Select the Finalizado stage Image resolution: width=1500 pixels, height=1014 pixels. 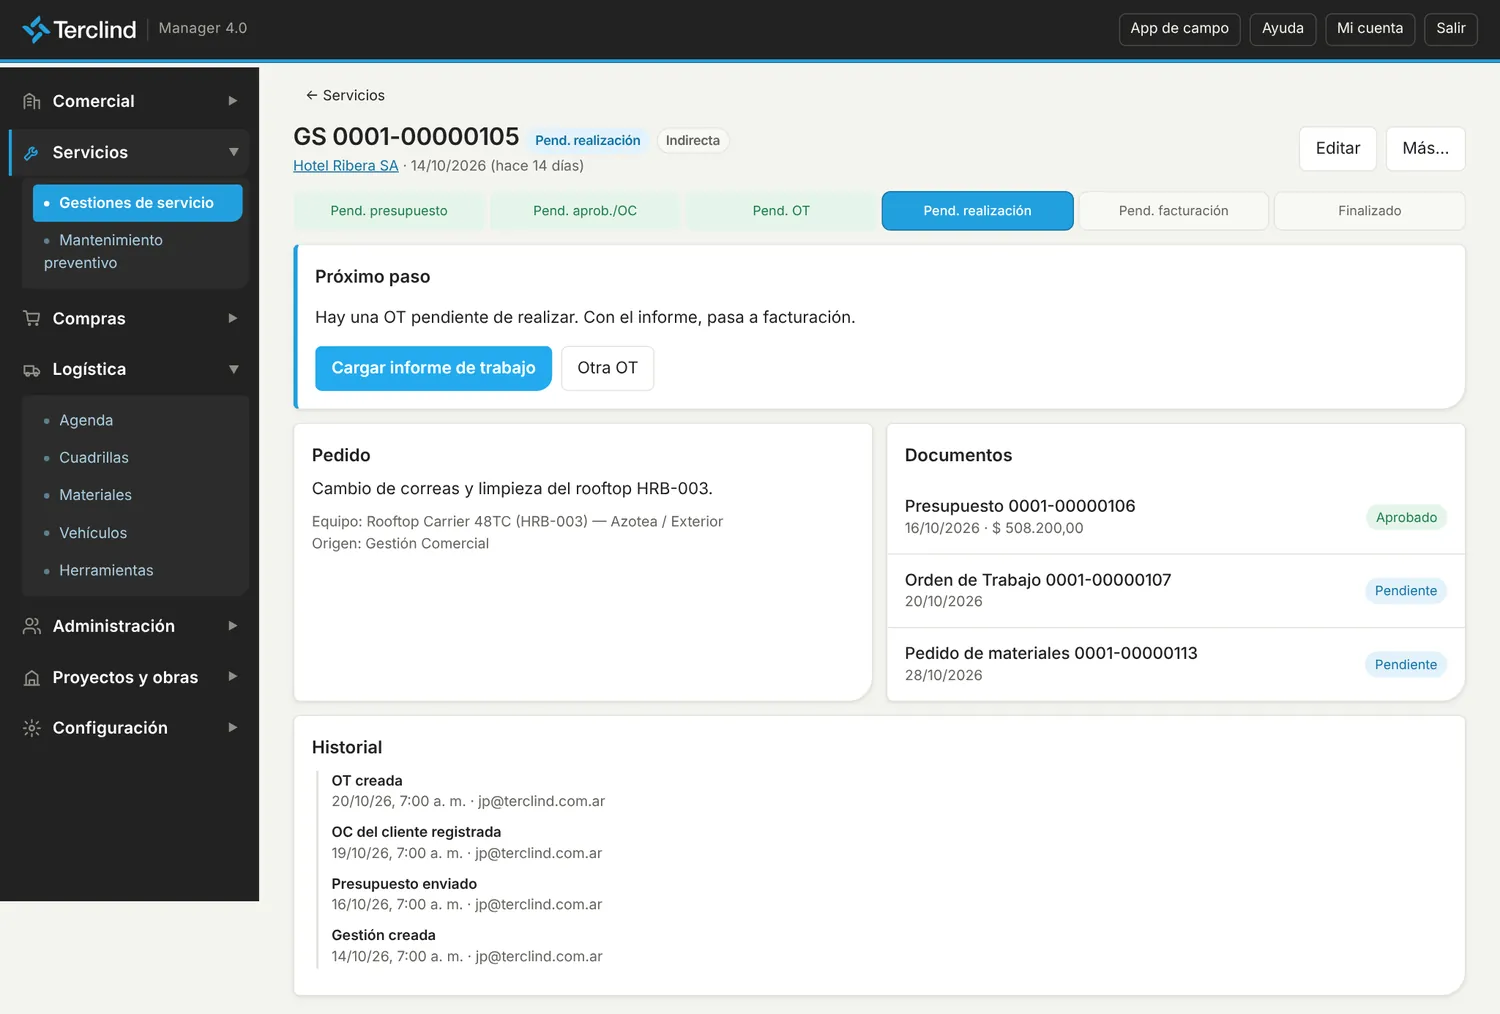click(1370, 211)
